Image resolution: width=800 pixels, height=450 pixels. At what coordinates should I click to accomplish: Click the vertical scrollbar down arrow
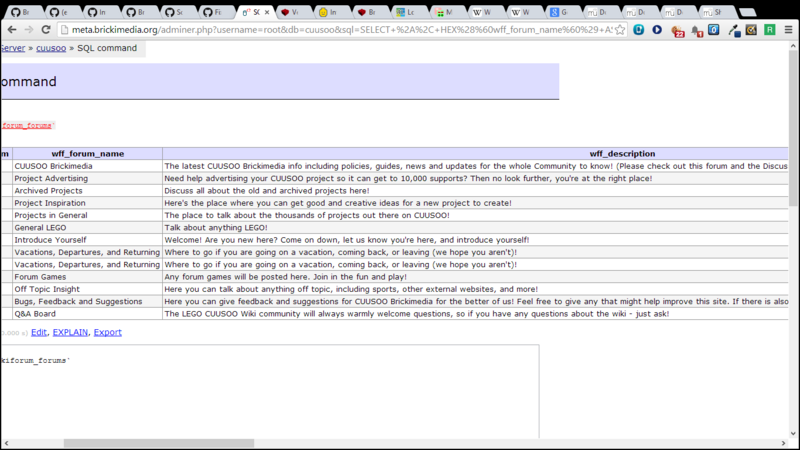point(793,434)
